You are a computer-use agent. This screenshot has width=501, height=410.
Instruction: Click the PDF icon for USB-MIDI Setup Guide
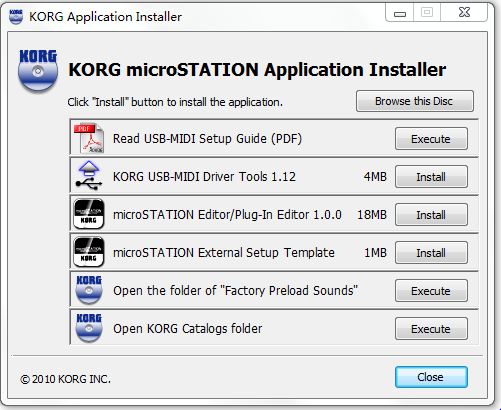(x=89, y=138)
